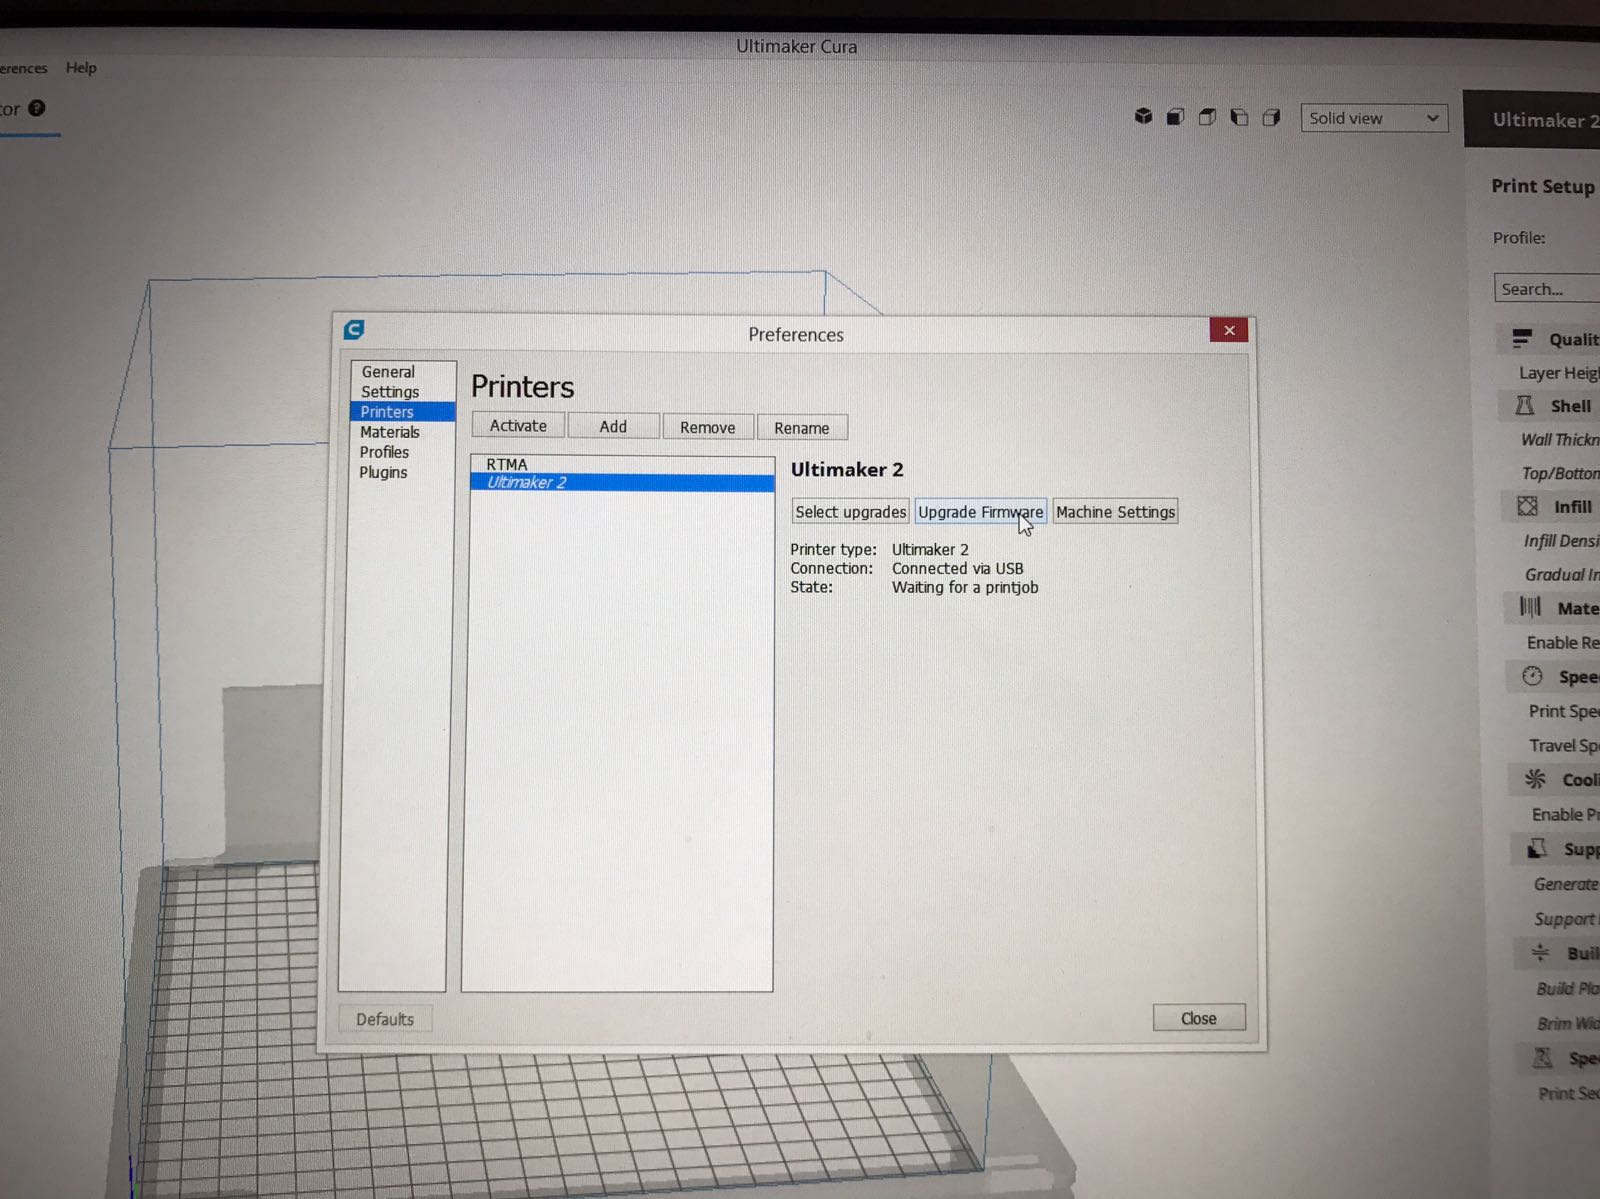The height and width of the screenshot is (1199, 1600).
Task: Expand the Support category icon
Action: click(1537, 849)
